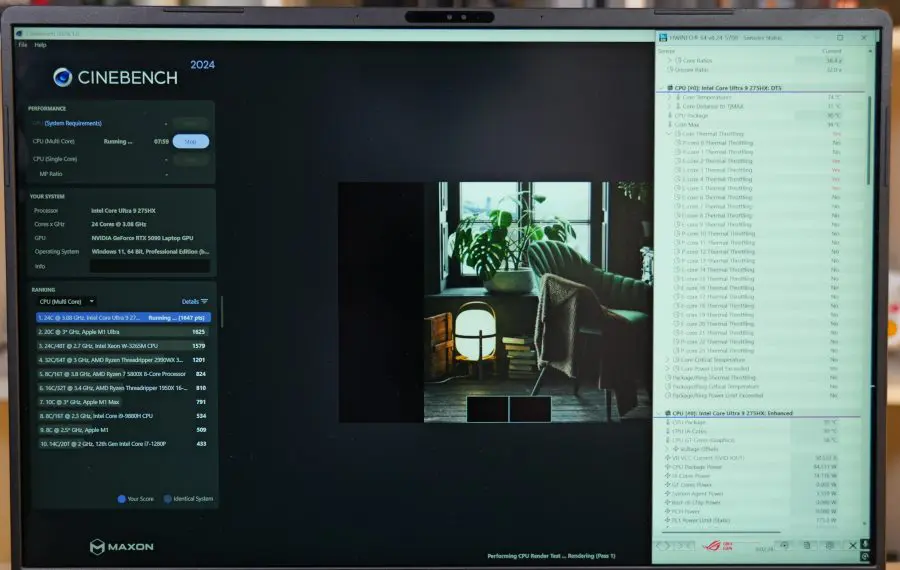Click the CPU (Single Core) performance label
Viewport: 900px width, 570px height.
click(55, 159)
